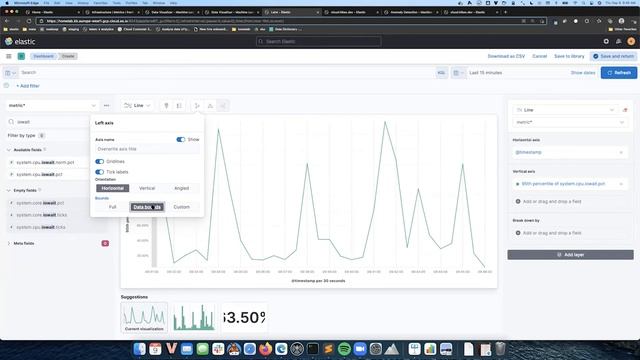Open the orange user avatar menu
This screenshot has width=640, height=360.
click(x=631, y=41)
